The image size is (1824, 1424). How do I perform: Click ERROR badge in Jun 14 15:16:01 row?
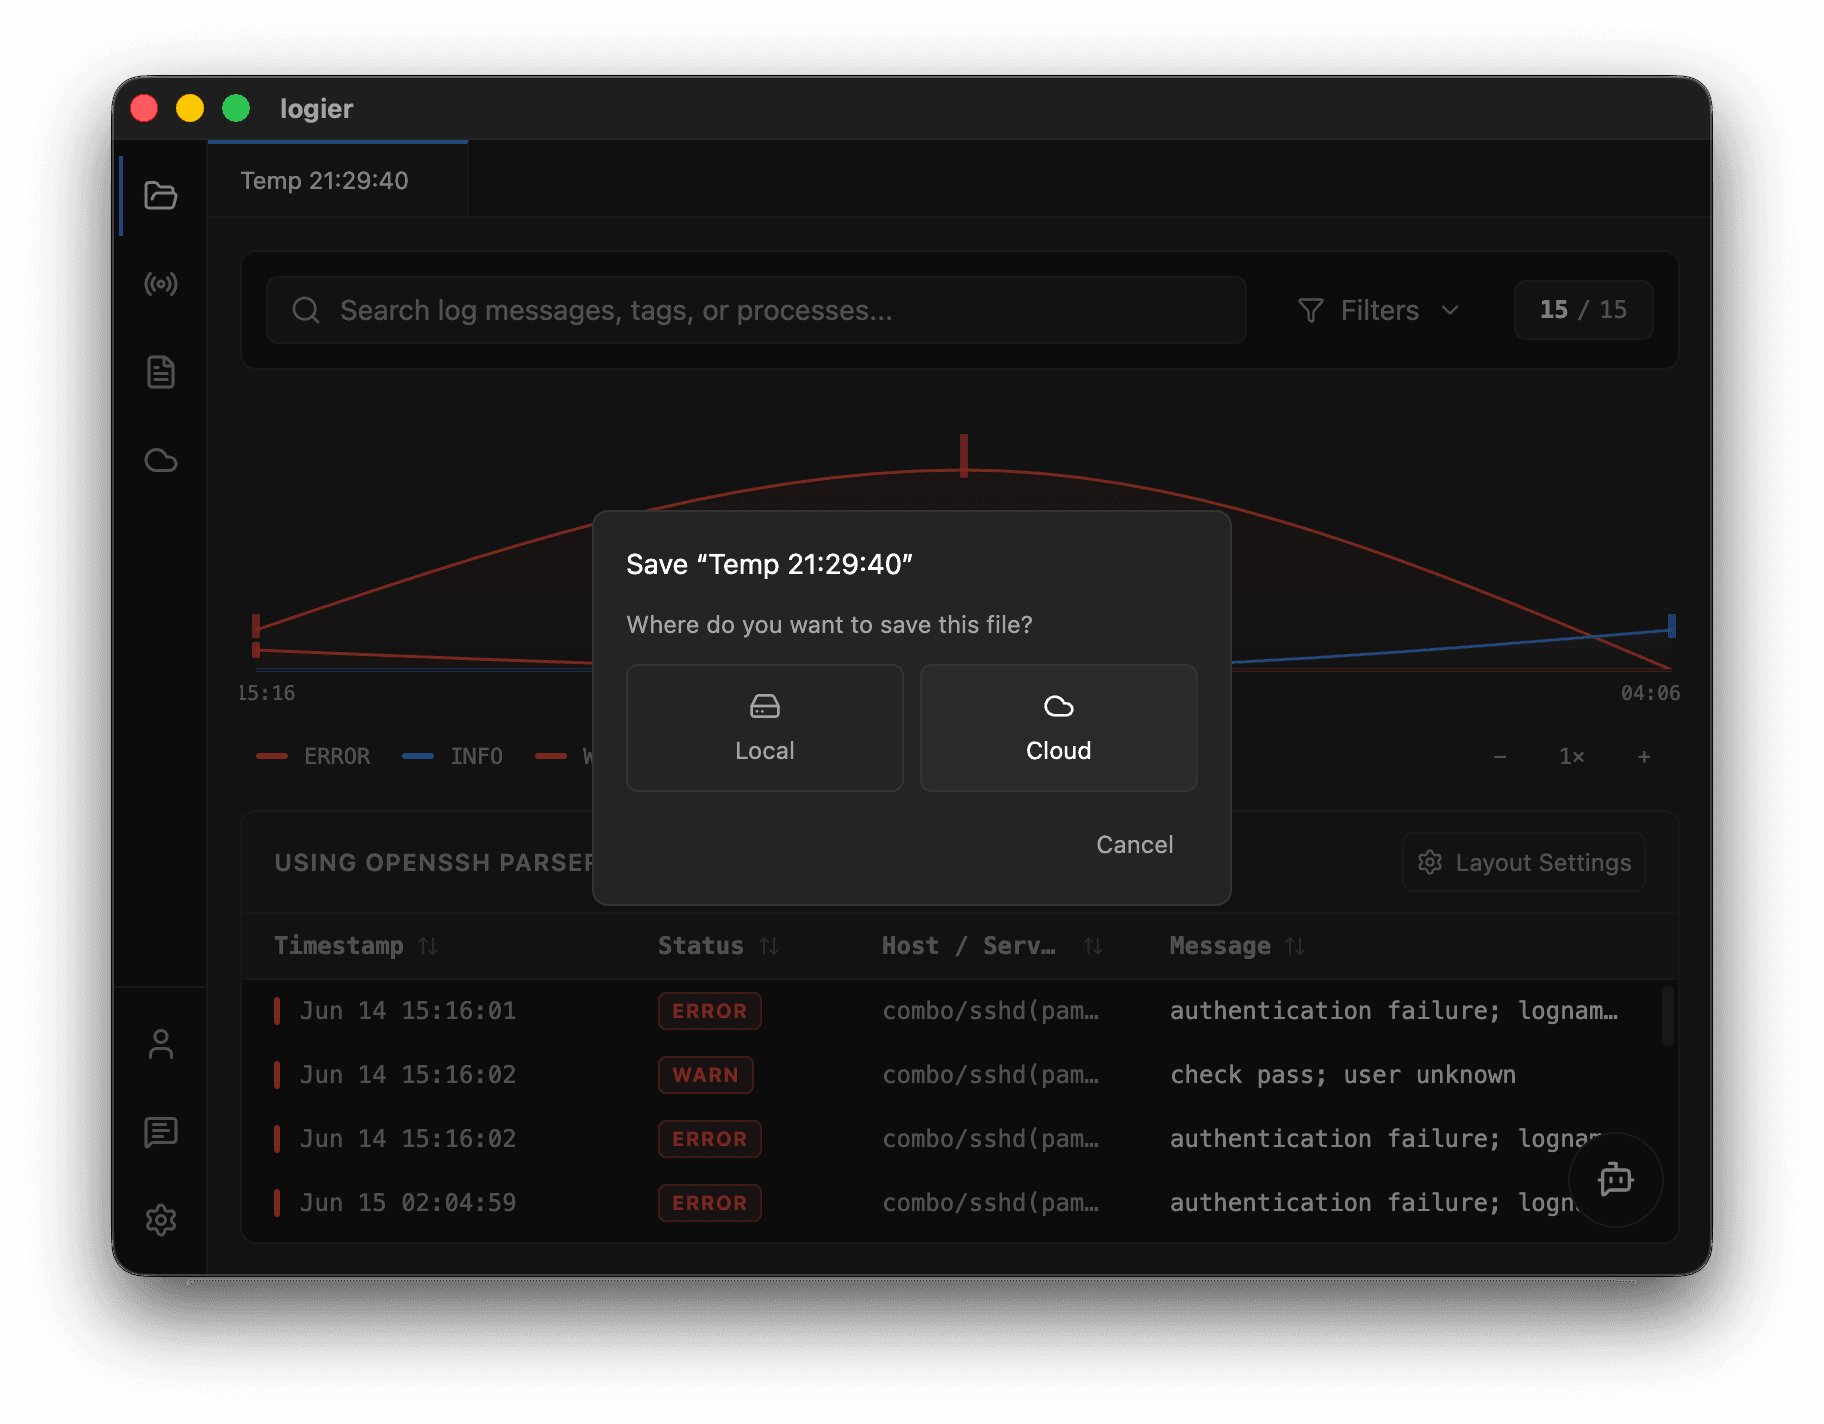point(710,1011)
